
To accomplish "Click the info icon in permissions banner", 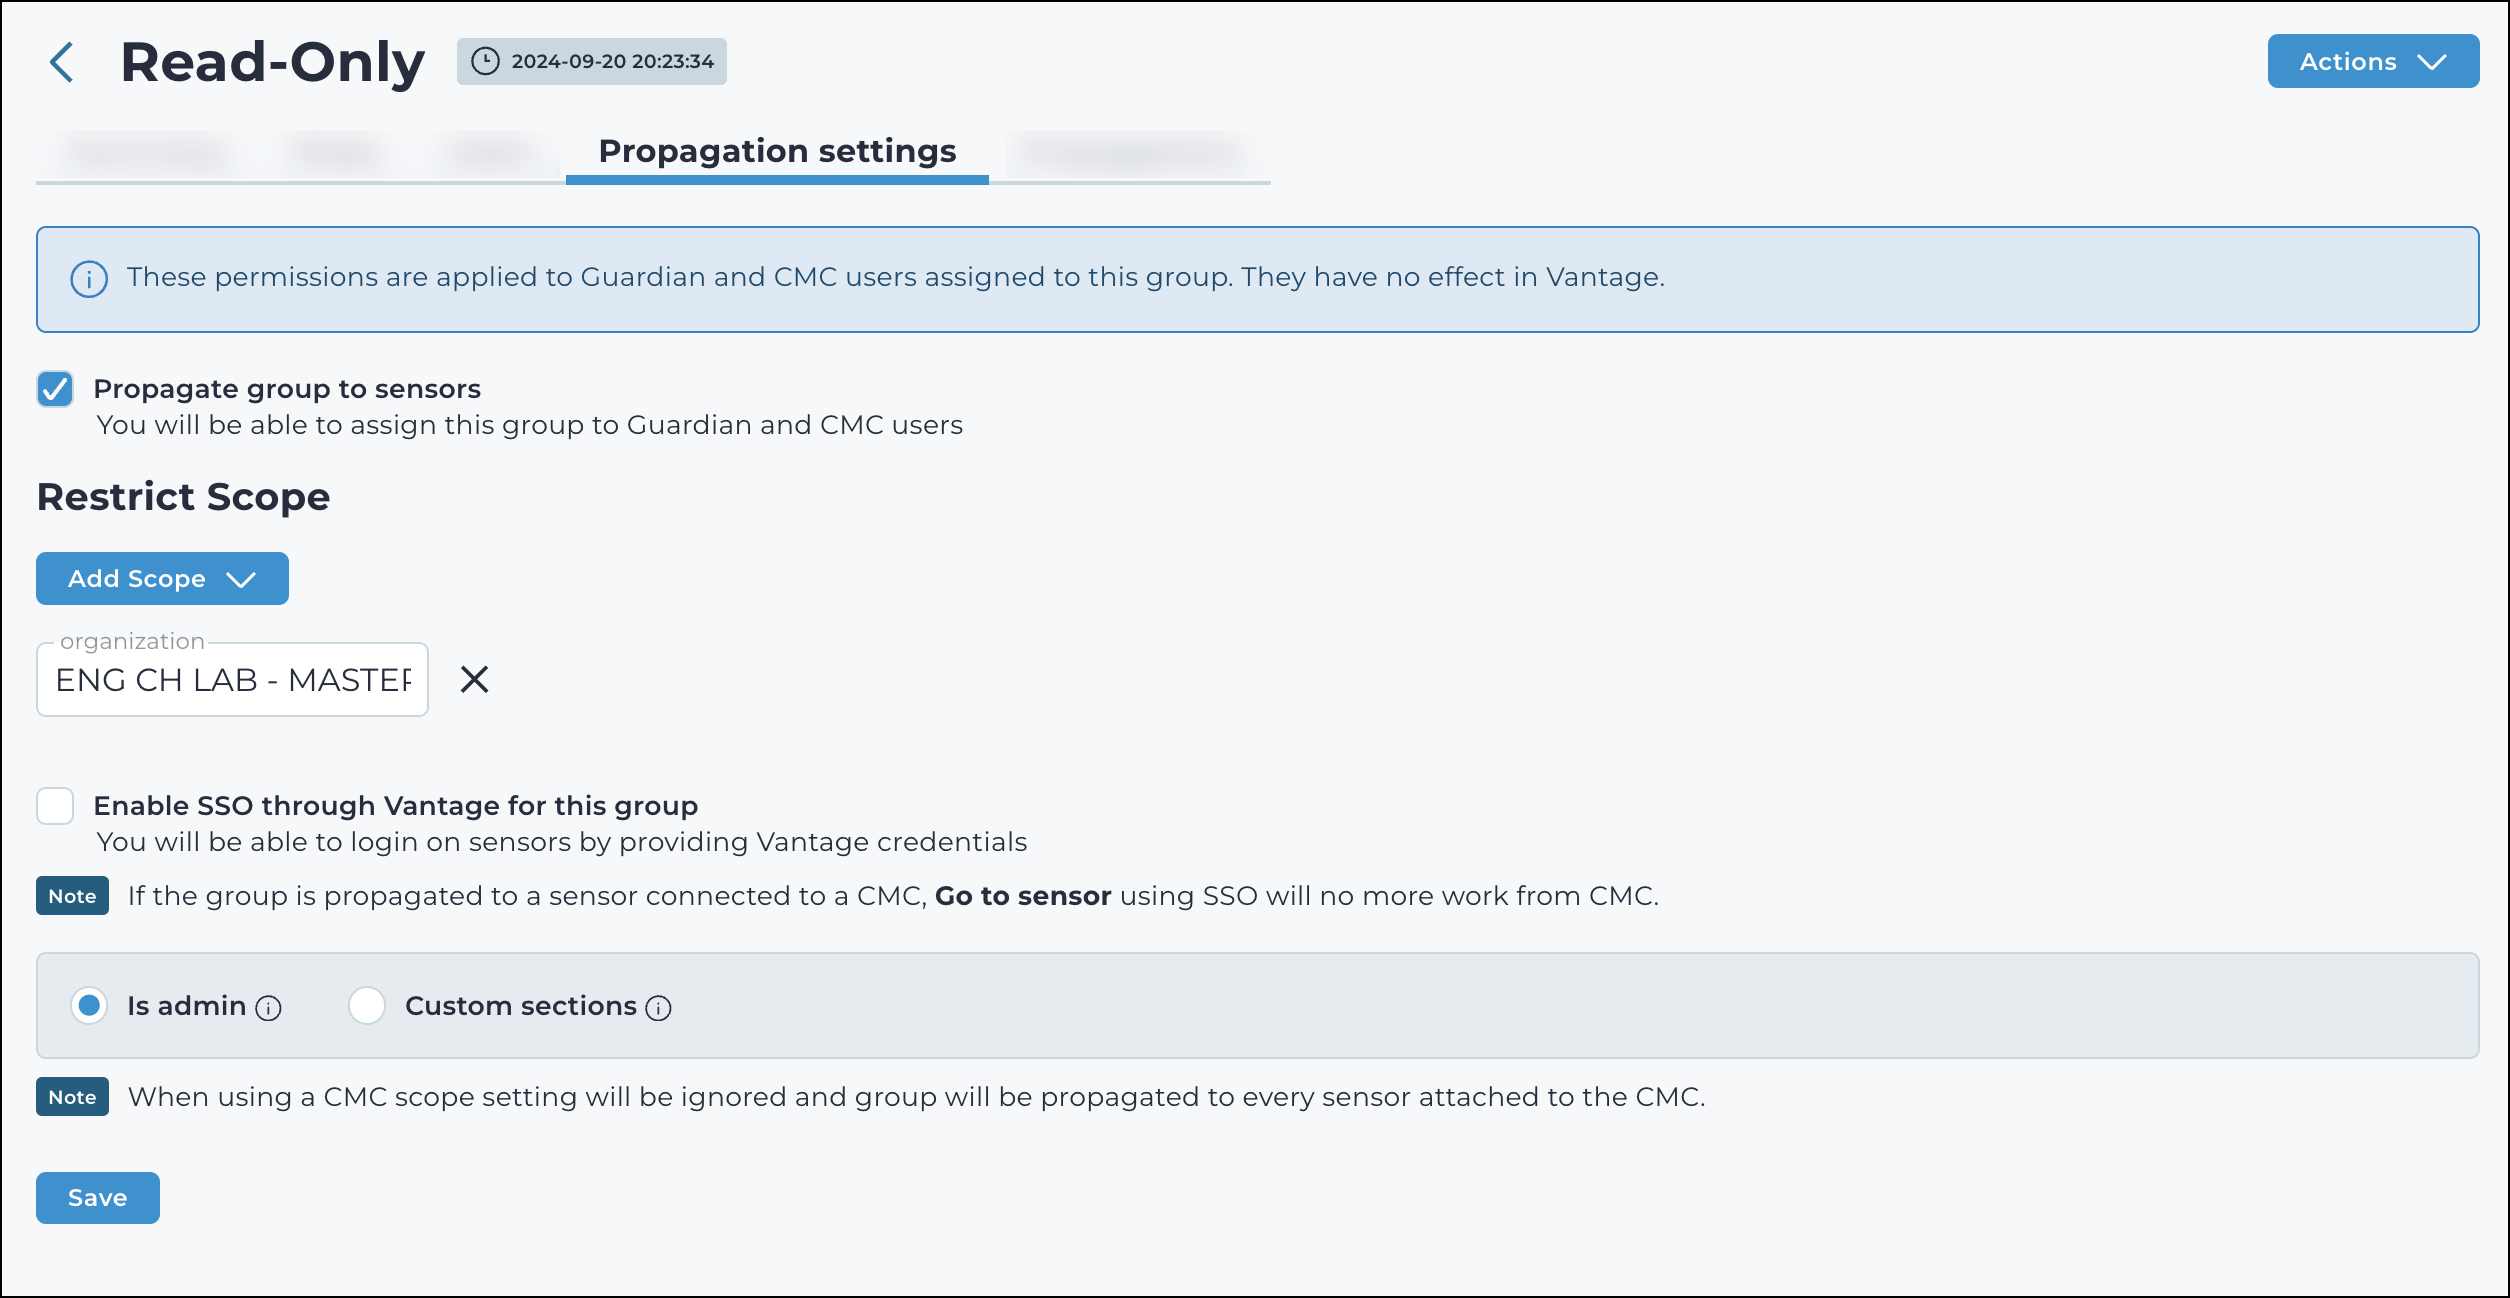I will tap(89, 279).
